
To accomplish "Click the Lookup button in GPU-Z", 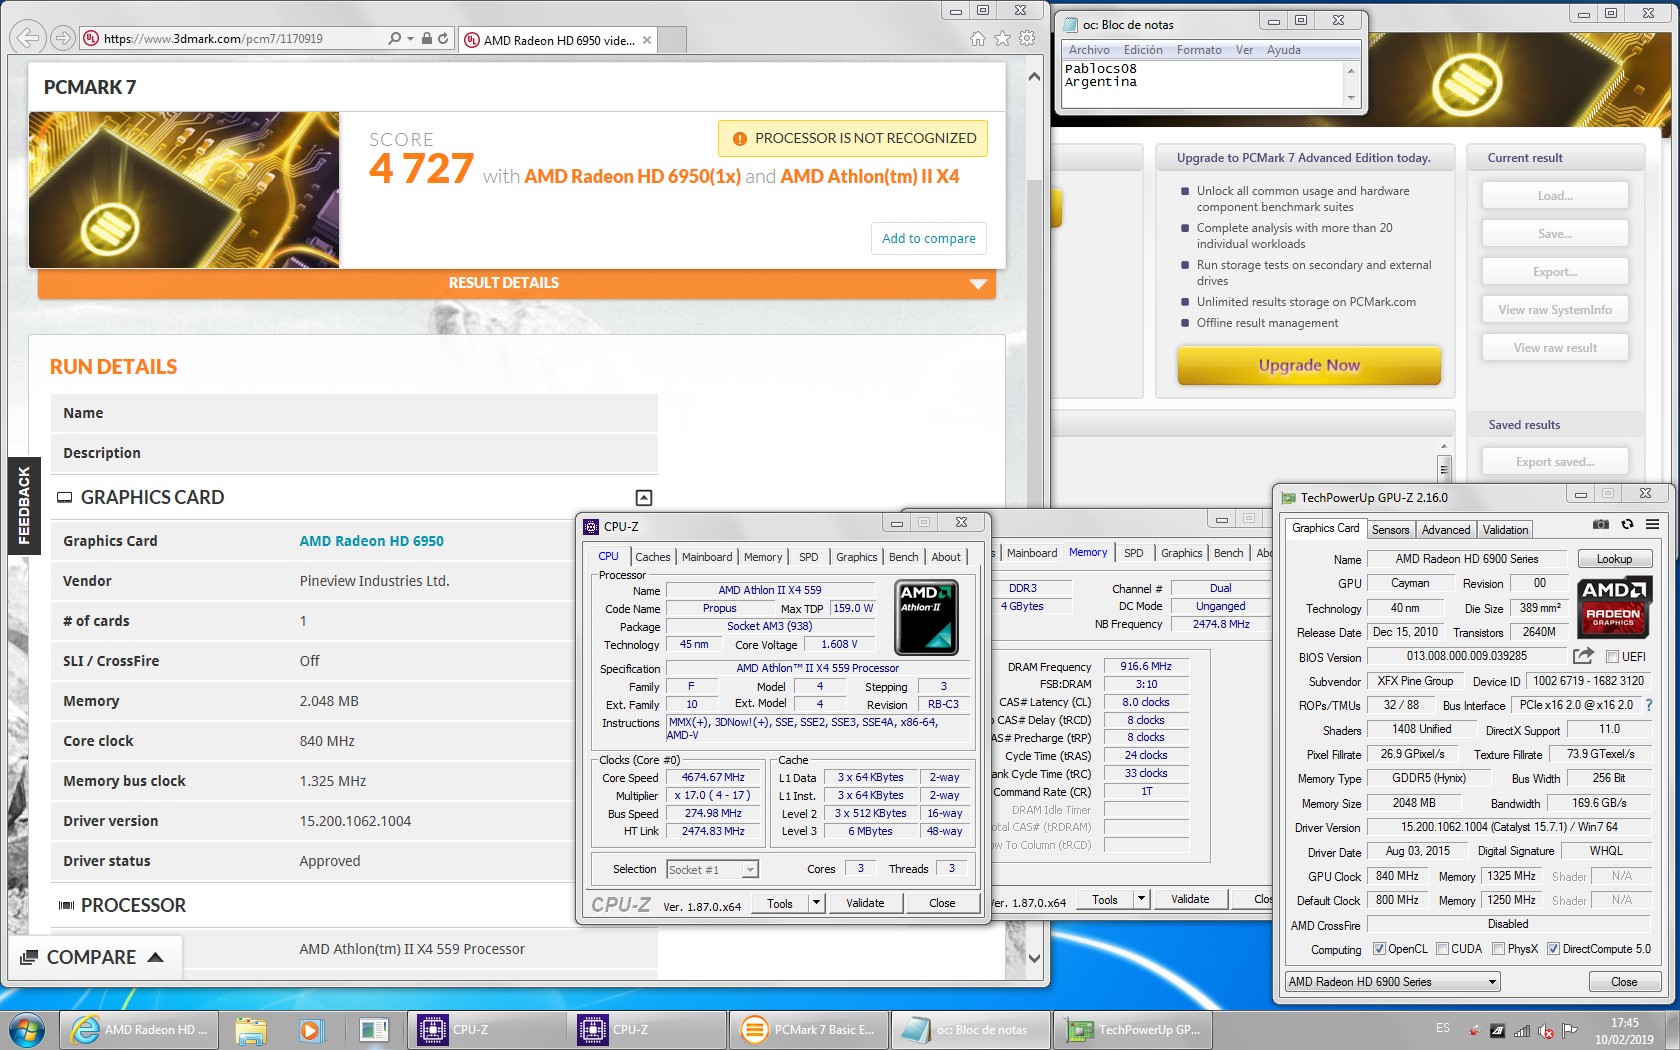I will click(1614, 559).
